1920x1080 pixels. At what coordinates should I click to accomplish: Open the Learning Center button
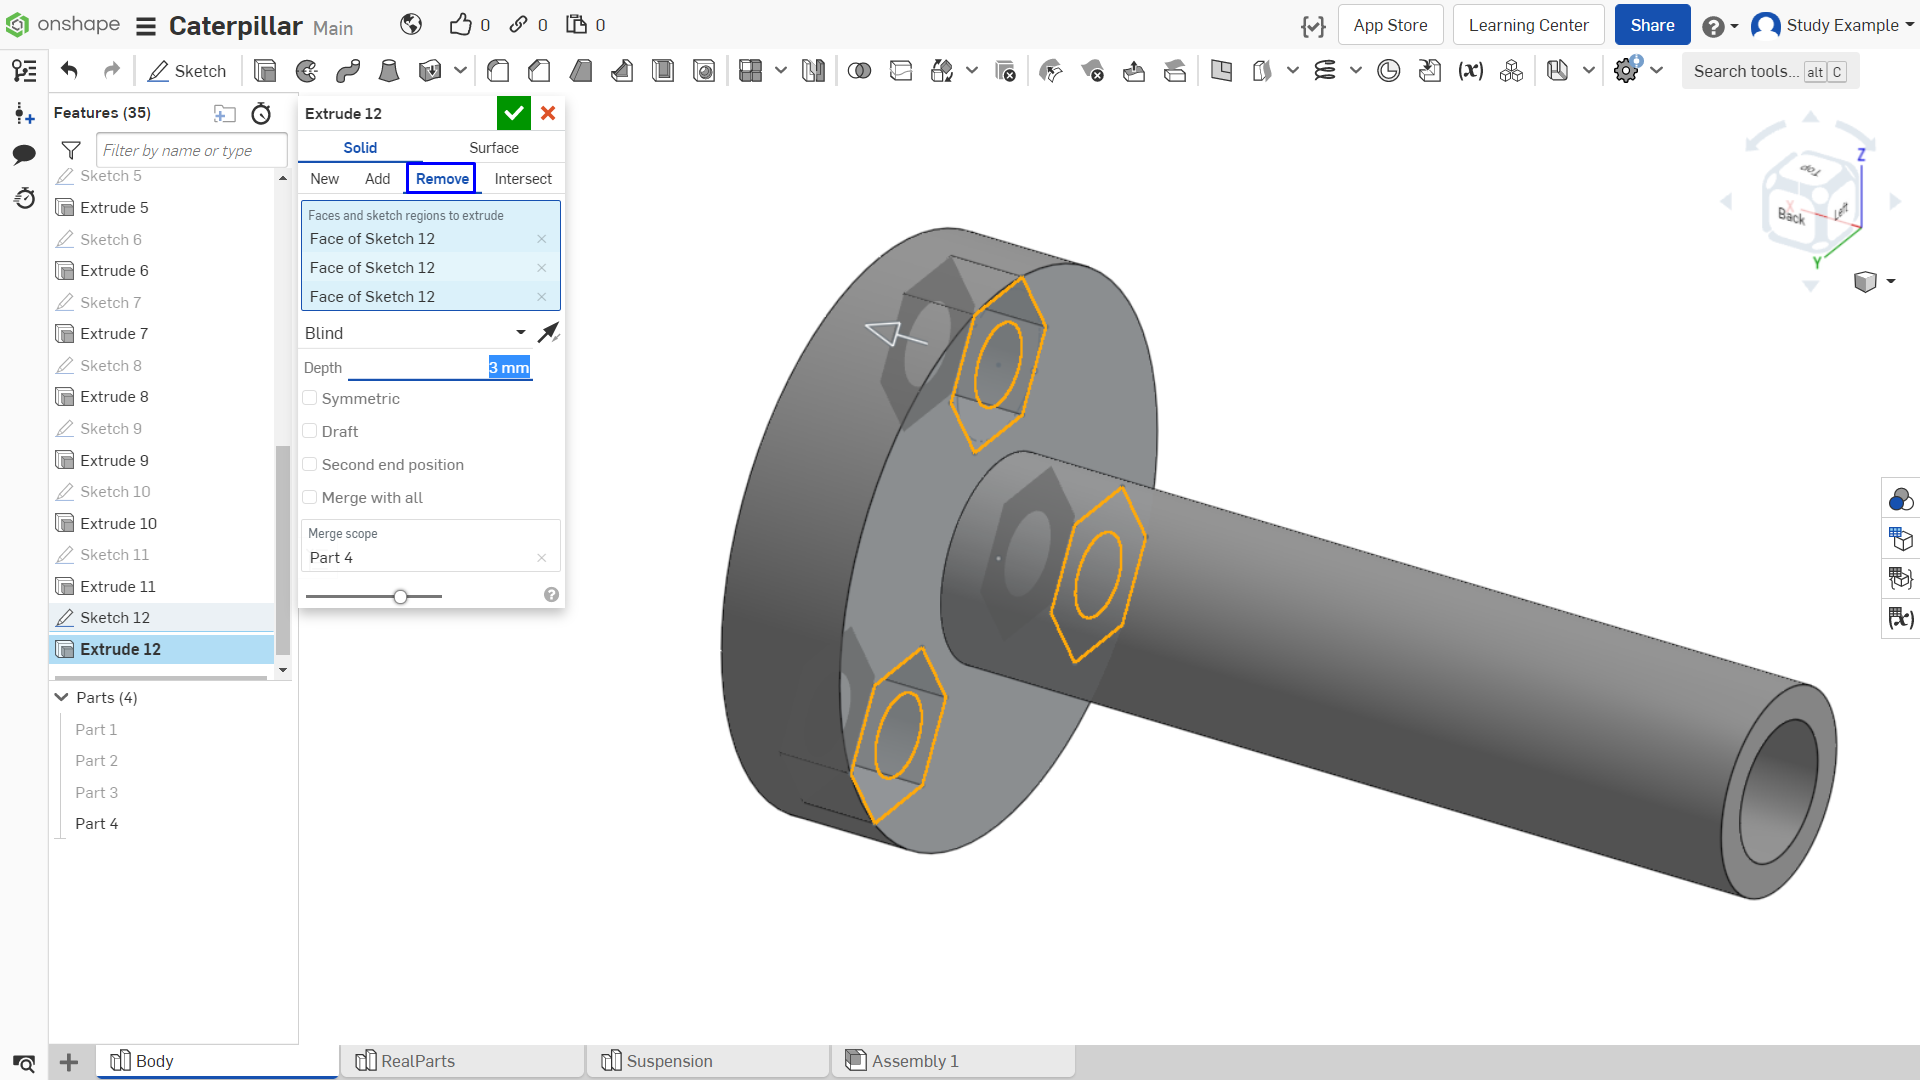(x=1528, y=25)
